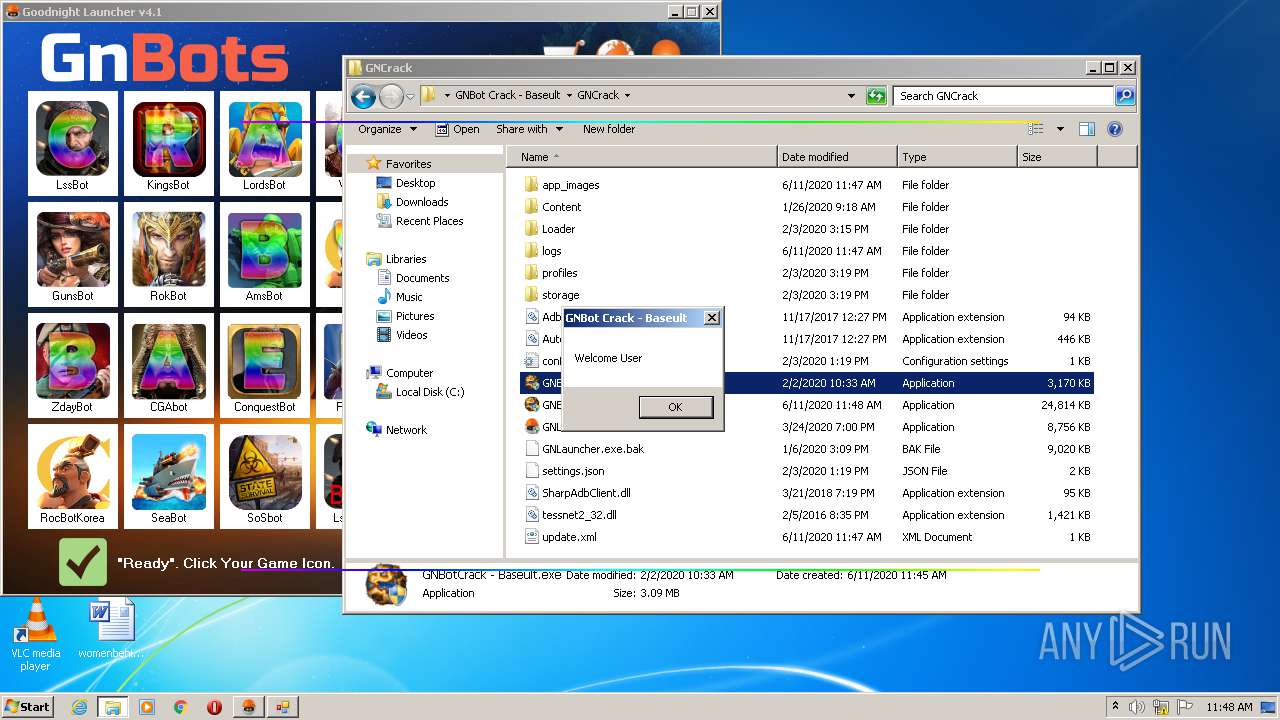Image resolution: width=1280 pixels, height=720 pixels.
Task: Open Music library
Action: [x=400, y=297]
